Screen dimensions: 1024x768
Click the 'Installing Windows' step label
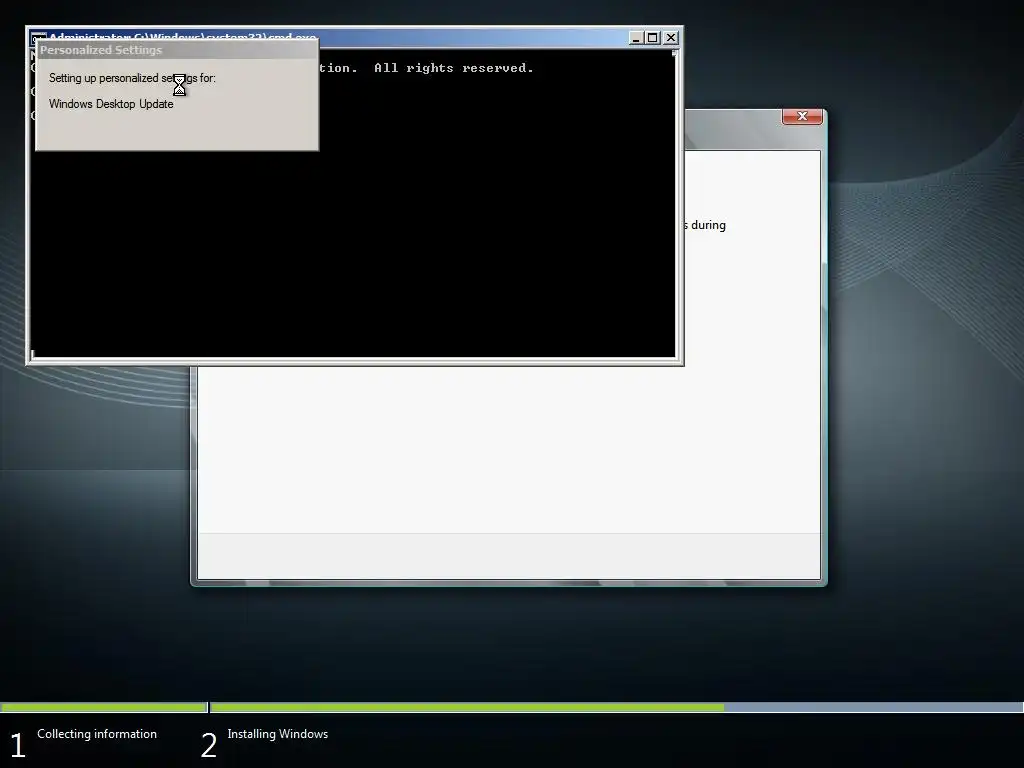click(278, 734)
